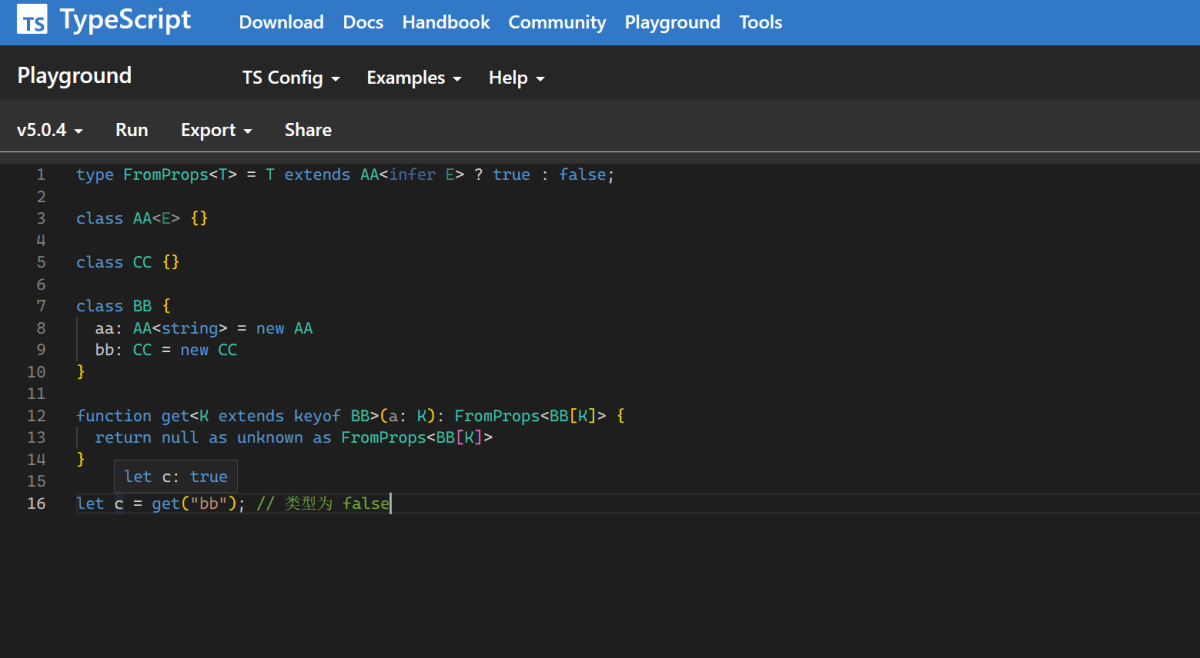Select Playground in top navigation

pyautogui.click(x=672, y=22)
